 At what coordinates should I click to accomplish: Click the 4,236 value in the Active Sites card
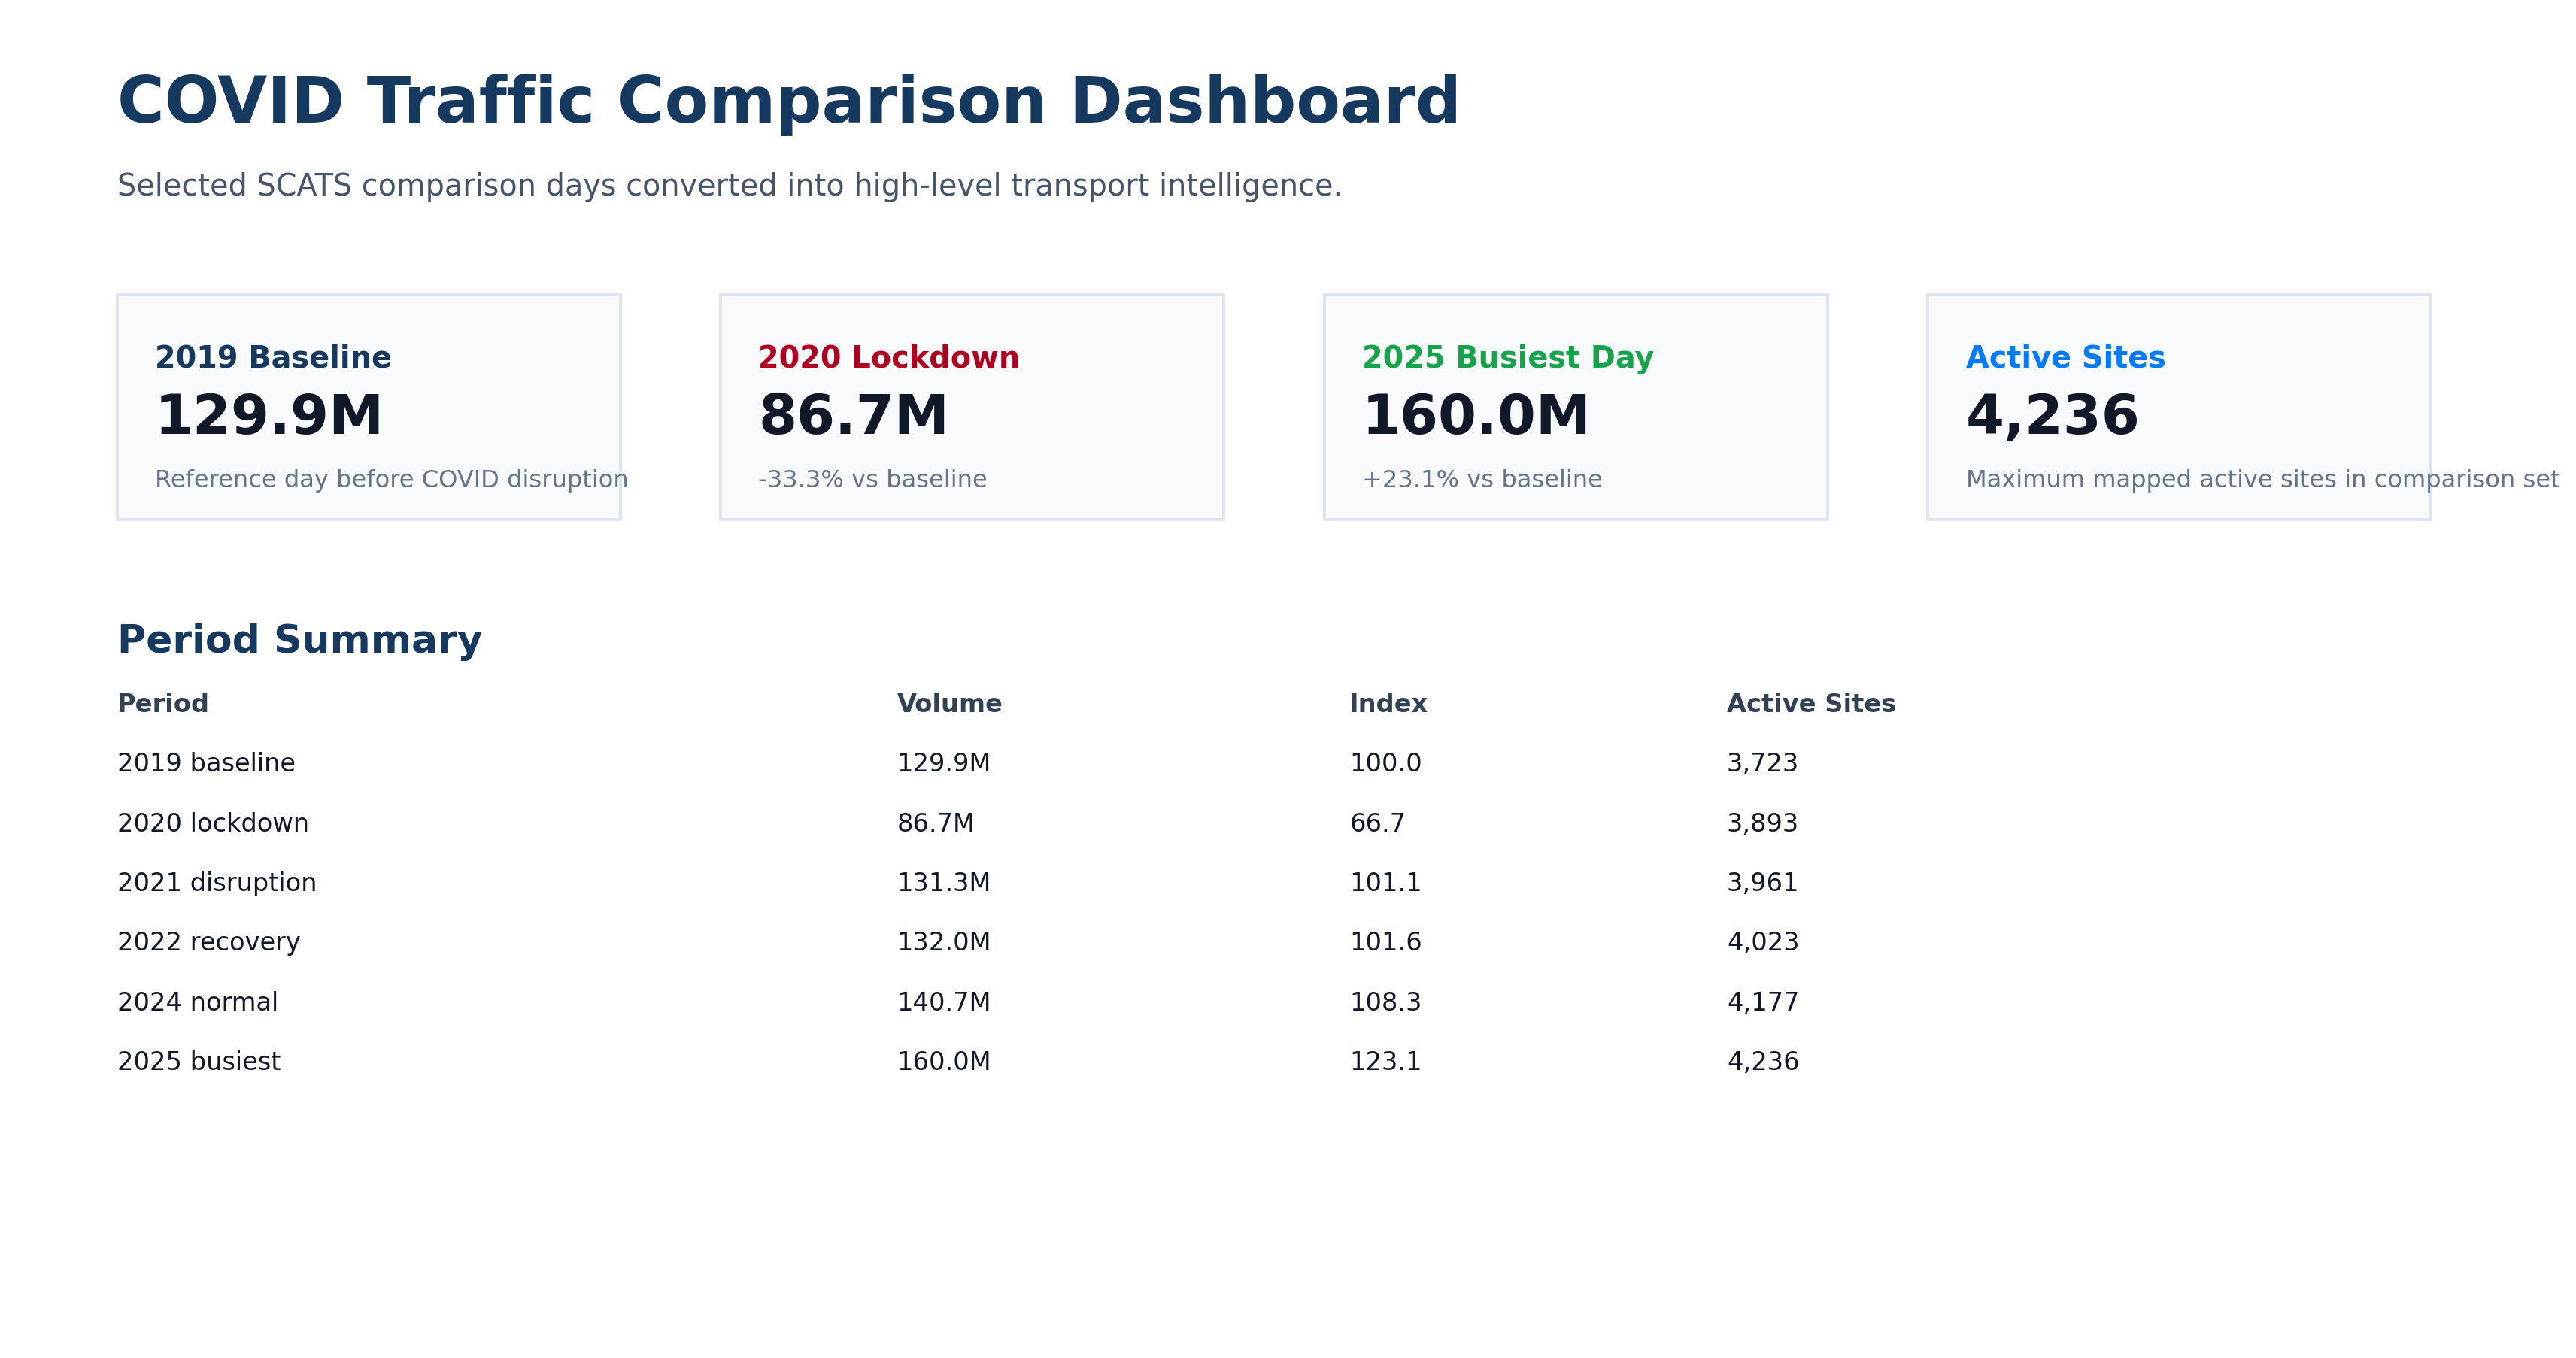[x=2052, y=416]
